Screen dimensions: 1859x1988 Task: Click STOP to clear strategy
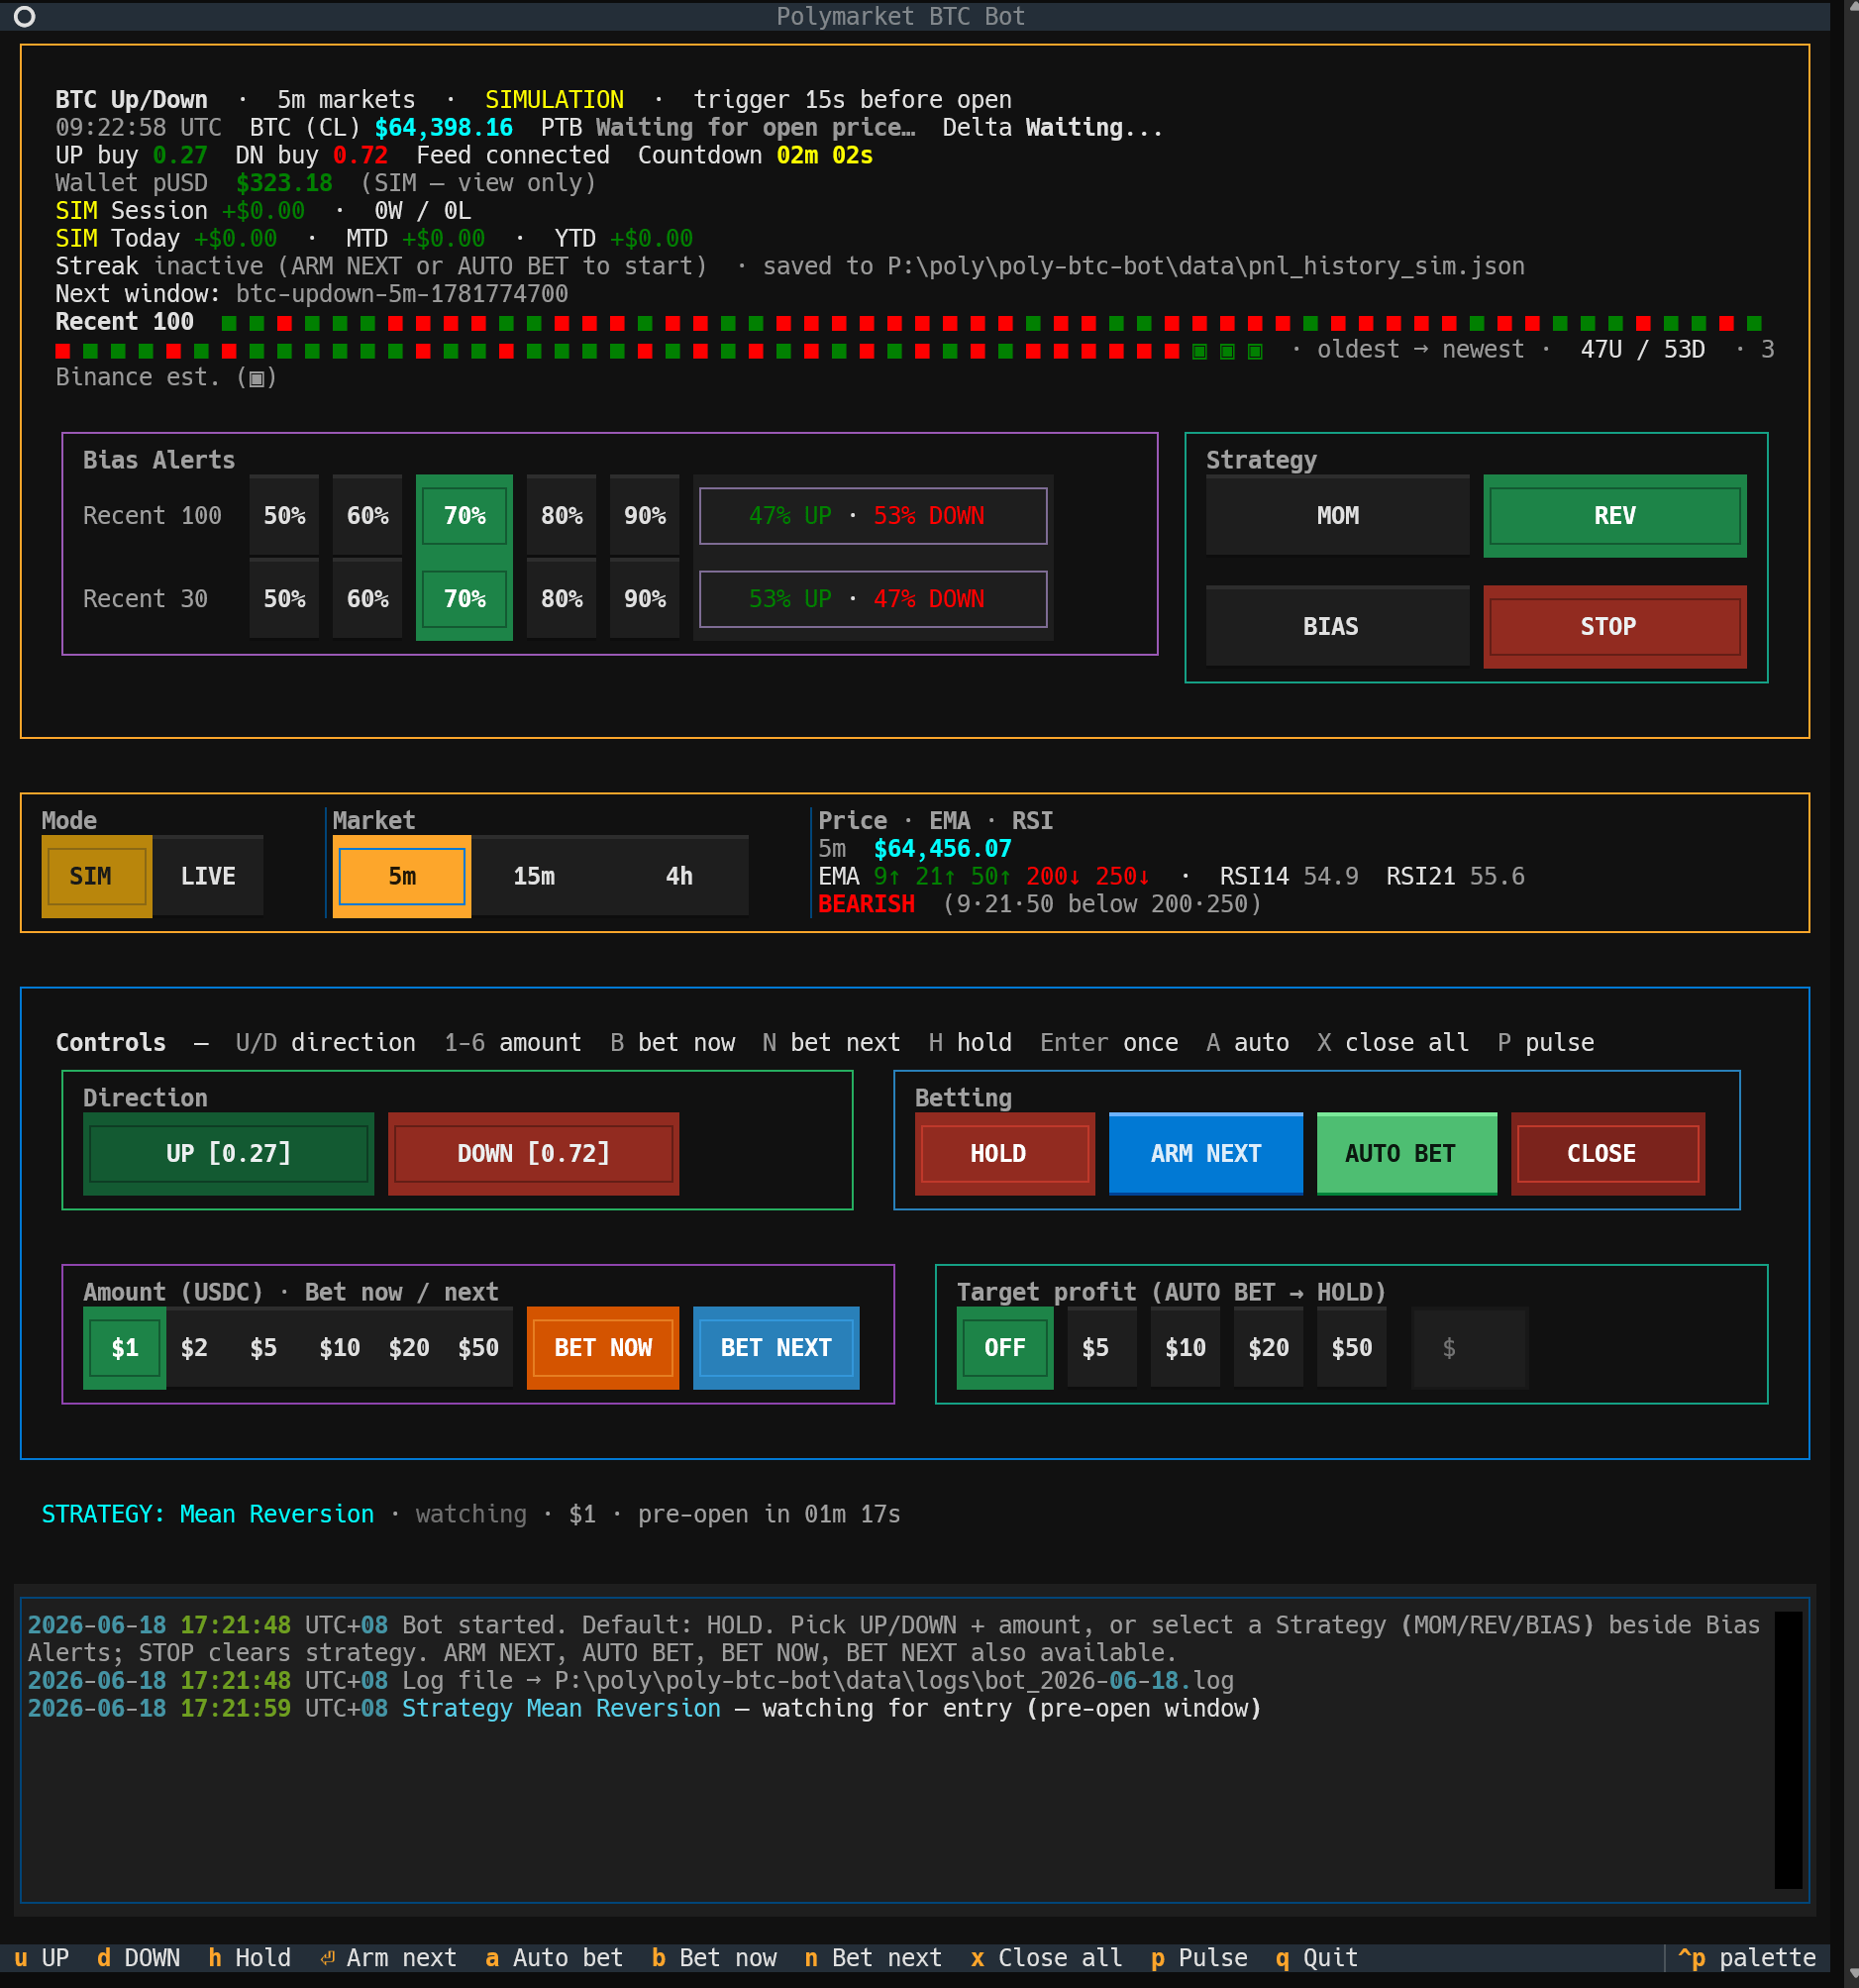click(1614, 626)
